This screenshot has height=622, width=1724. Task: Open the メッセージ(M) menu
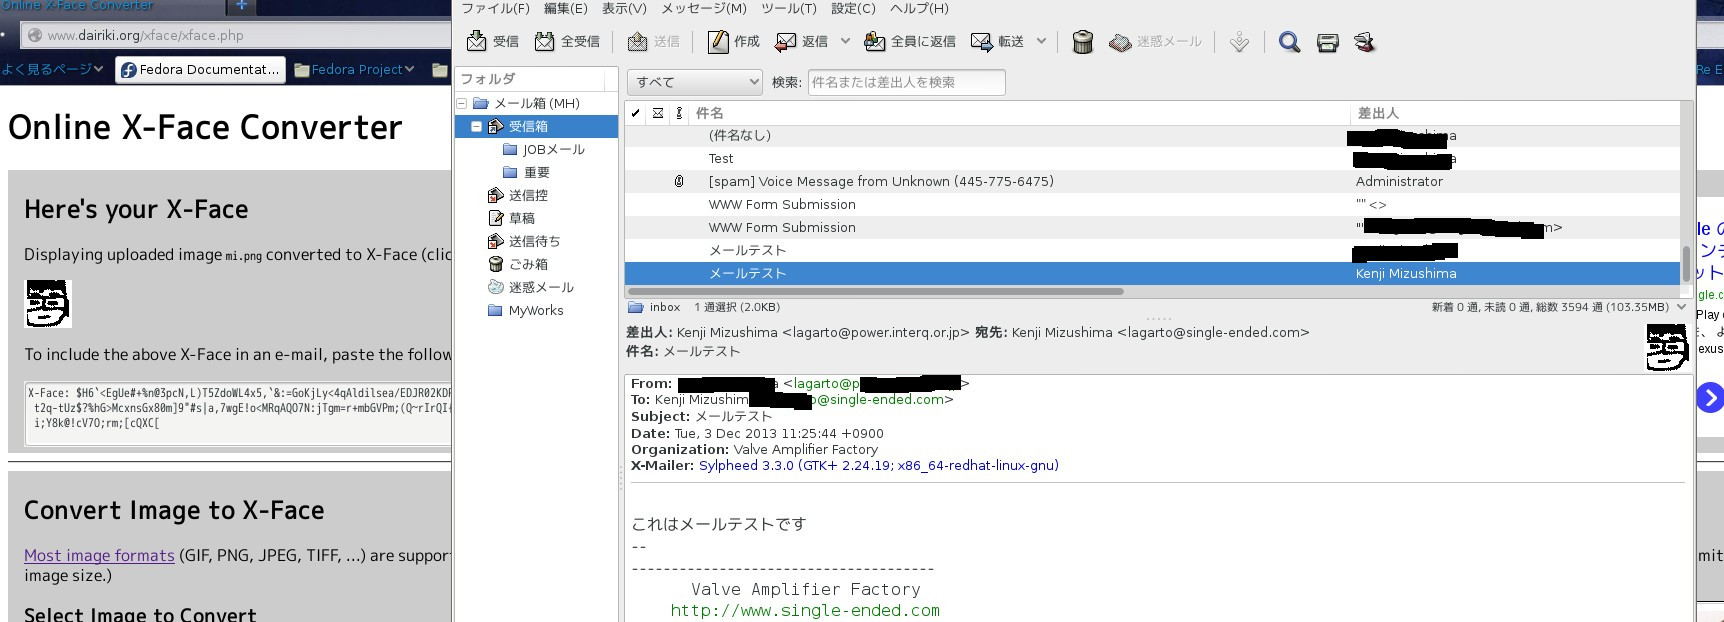[x=703, y=8]
